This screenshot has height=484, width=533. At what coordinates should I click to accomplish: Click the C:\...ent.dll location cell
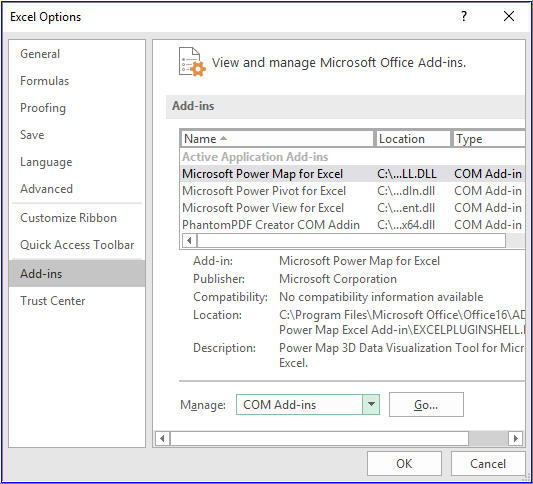coord(406,208)
